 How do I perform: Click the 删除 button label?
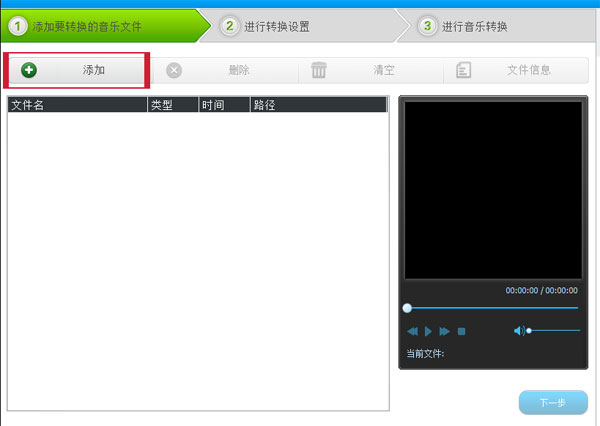[239, 70]
